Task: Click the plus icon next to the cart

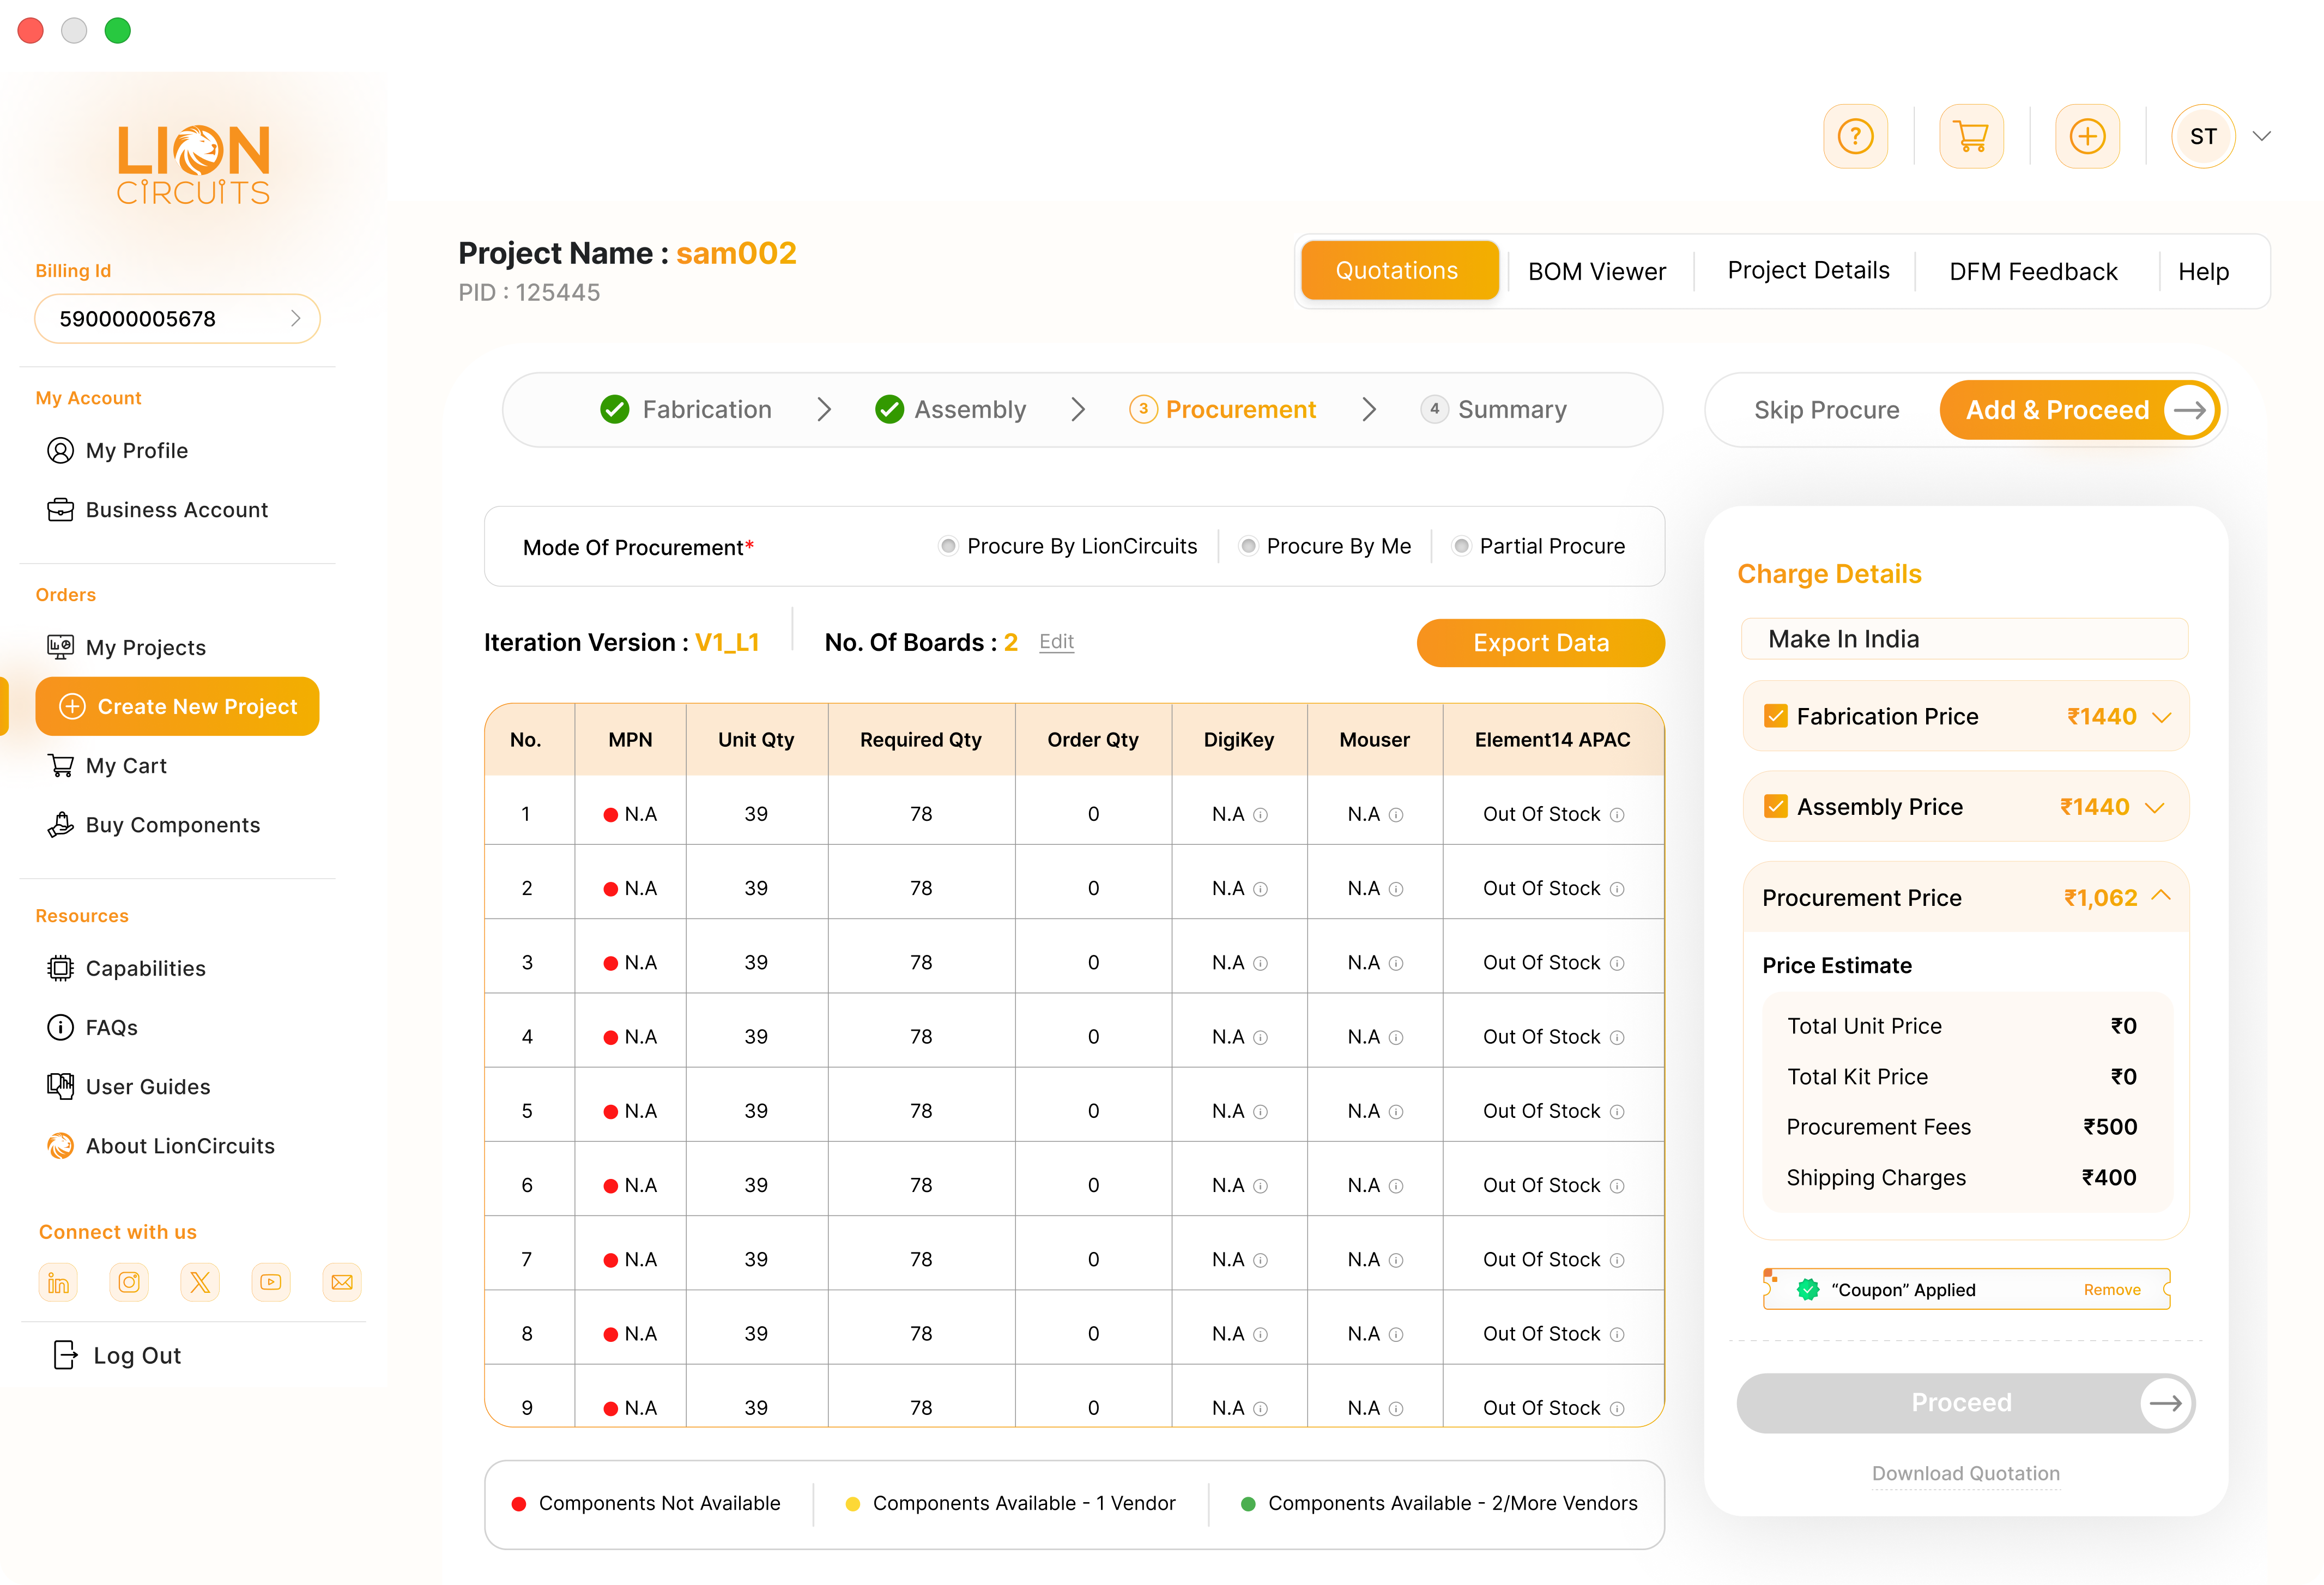Action: (2087, 136)
